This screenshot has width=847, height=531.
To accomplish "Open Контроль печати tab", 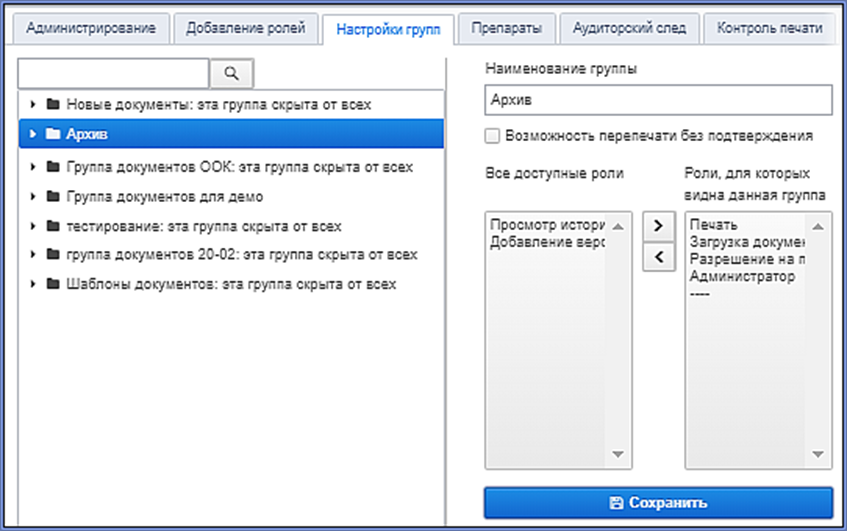I will (769, 28).
